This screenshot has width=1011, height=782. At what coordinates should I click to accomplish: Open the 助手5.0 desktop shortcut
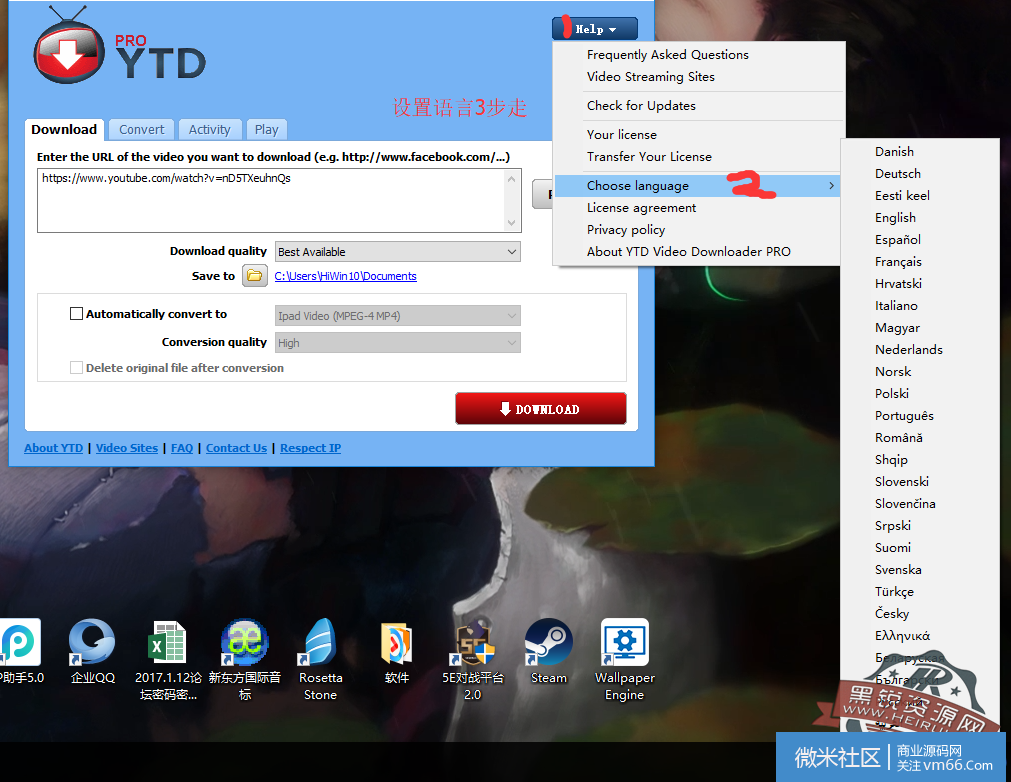click(21, 651)
